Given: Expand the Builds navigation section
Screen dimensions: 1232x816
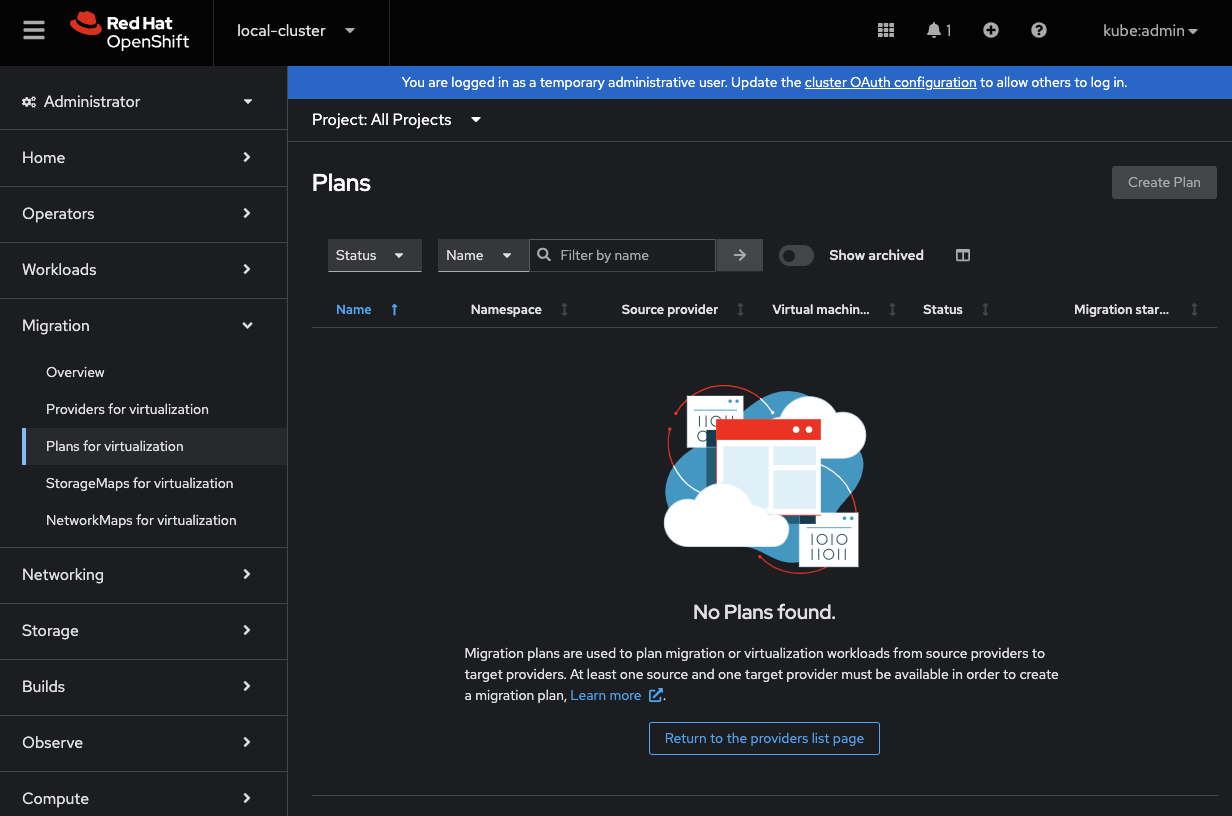Looking at the screenshot, I should [143, 687].
